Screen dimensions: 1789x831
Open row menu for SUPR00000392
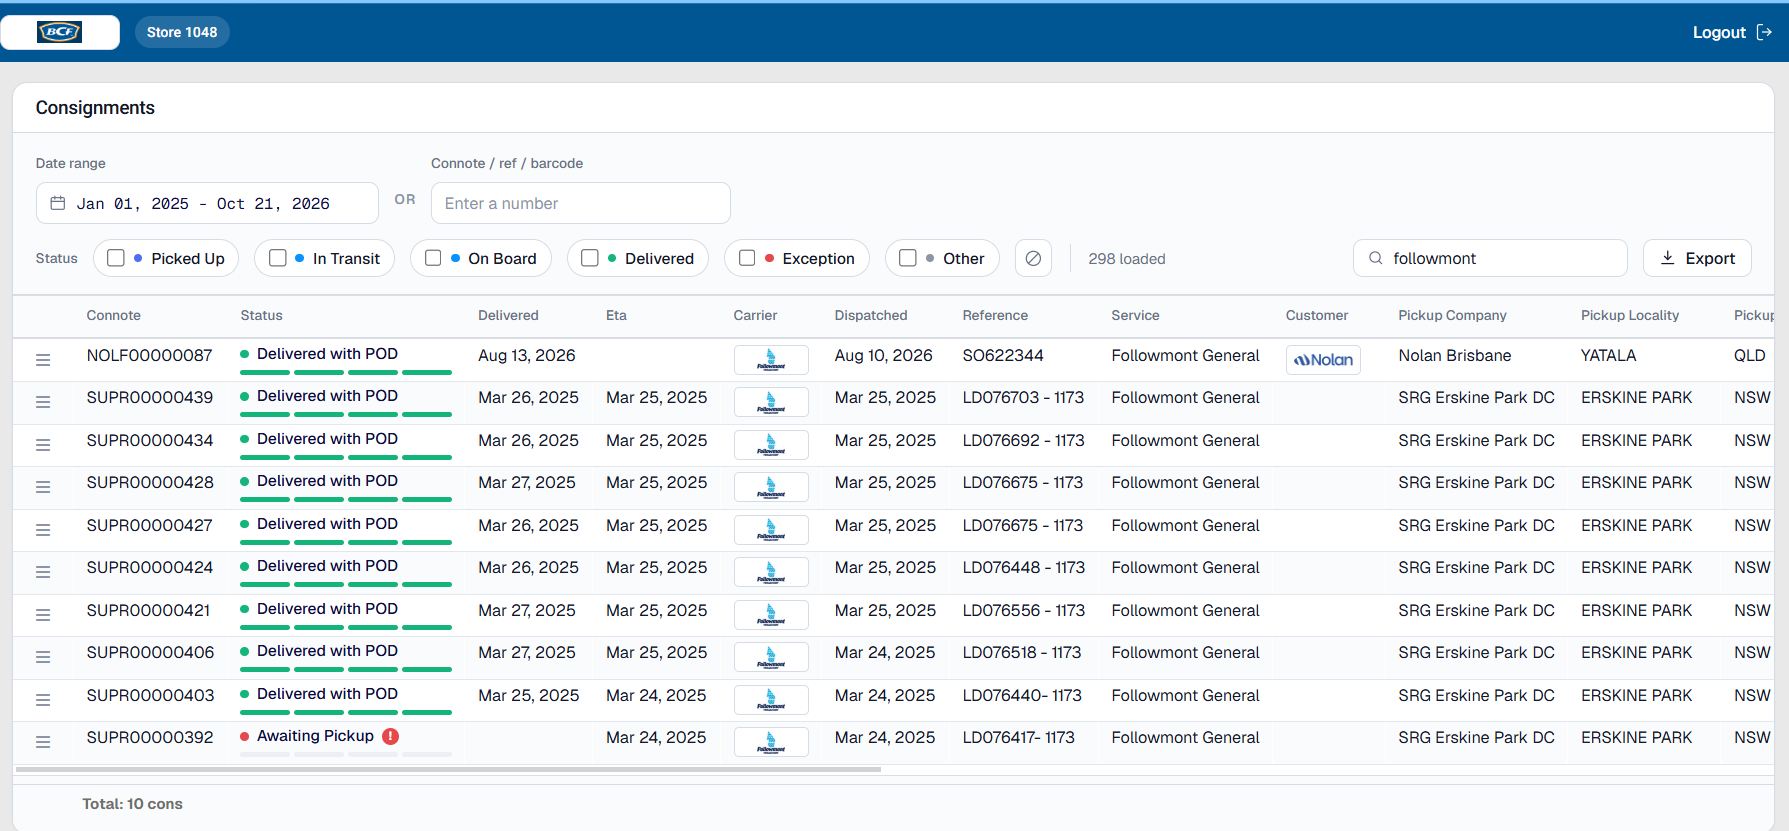[43, 742]
